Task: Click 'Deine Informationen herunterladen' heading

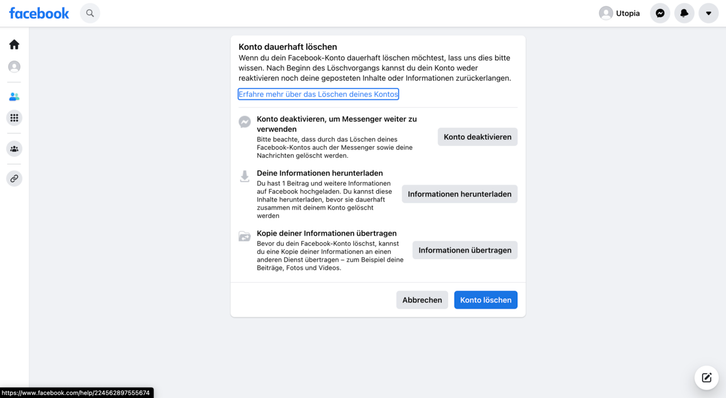Action: (320, 173)
